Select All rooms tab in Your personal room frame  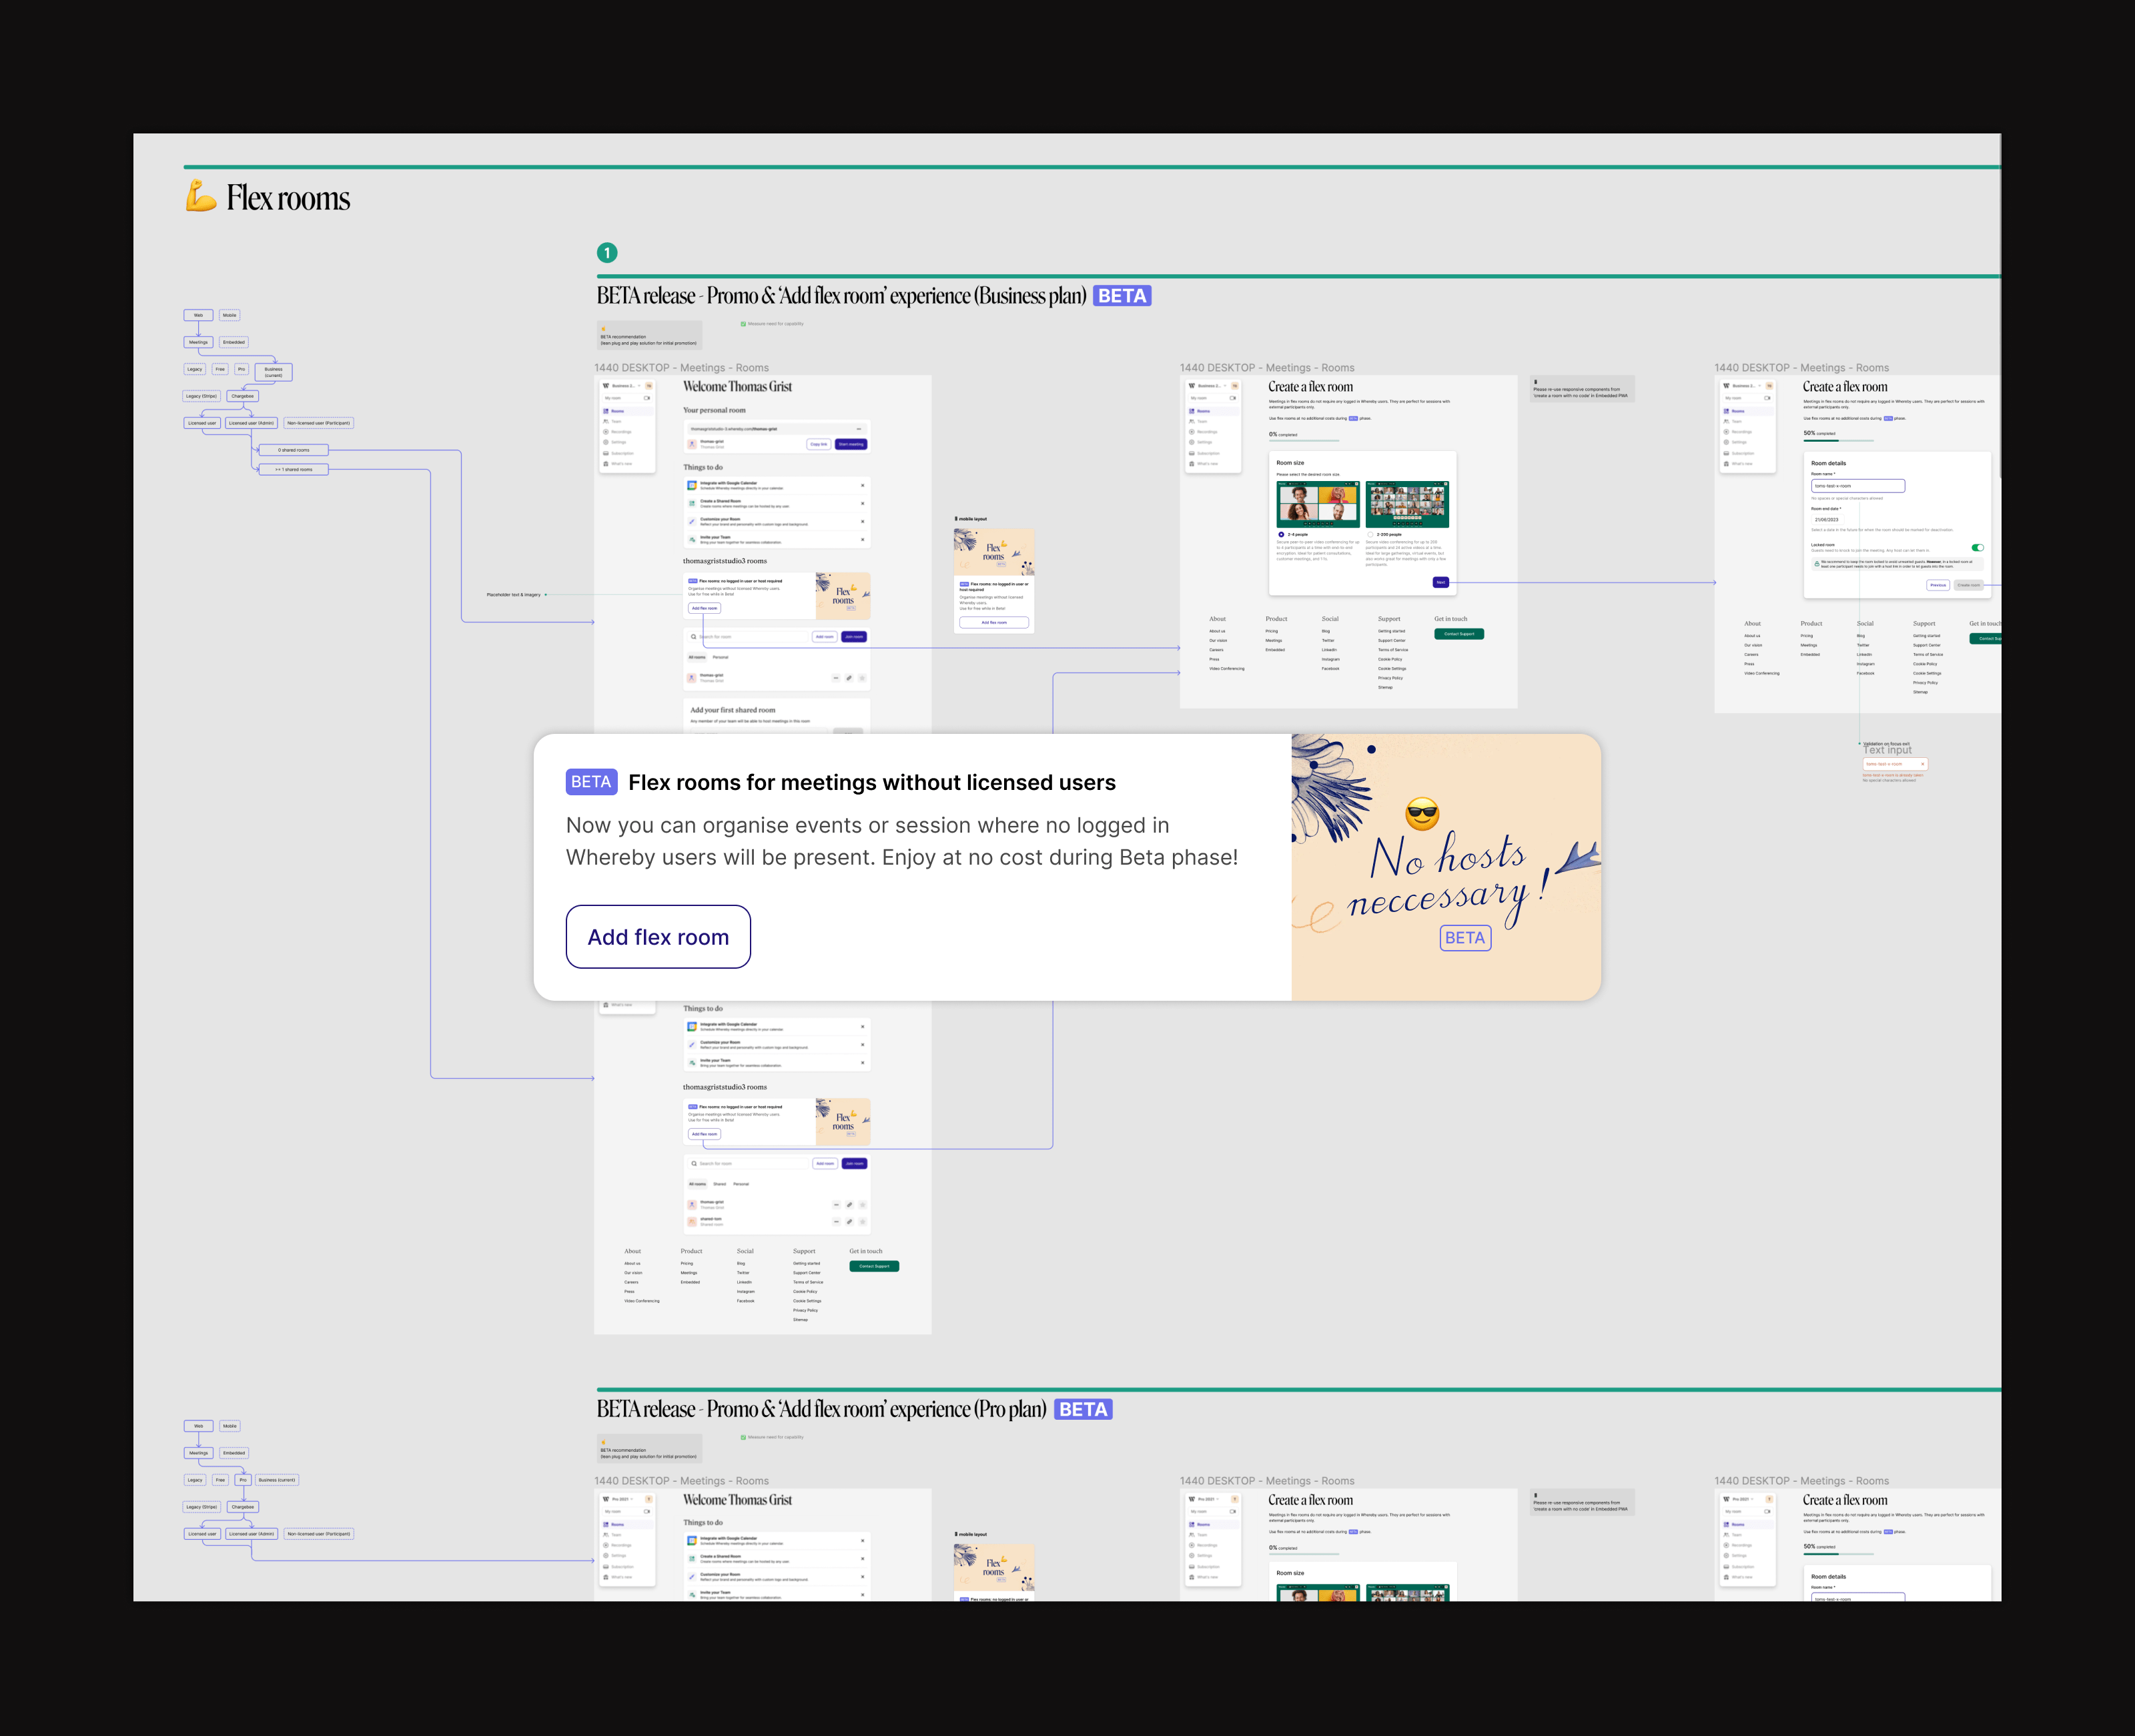click(x=697, y=657)
